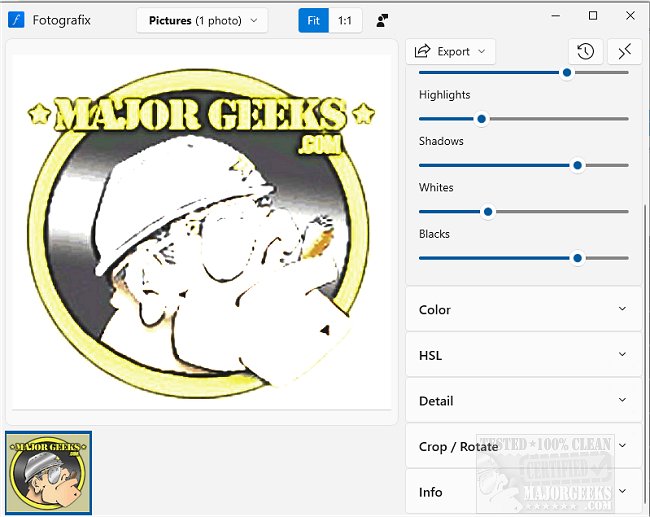Image resolution: width=650 pixels, height=517 pixels.
Task: Switch to 1:1 zoom mode
Action: tap(344, 20)
